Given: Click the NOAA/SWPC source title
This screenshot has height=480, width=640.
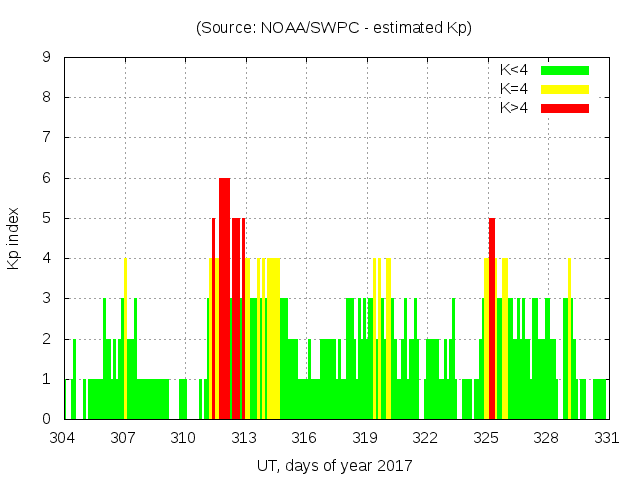Looking at the screenshot, I should (x=334, y=28).
